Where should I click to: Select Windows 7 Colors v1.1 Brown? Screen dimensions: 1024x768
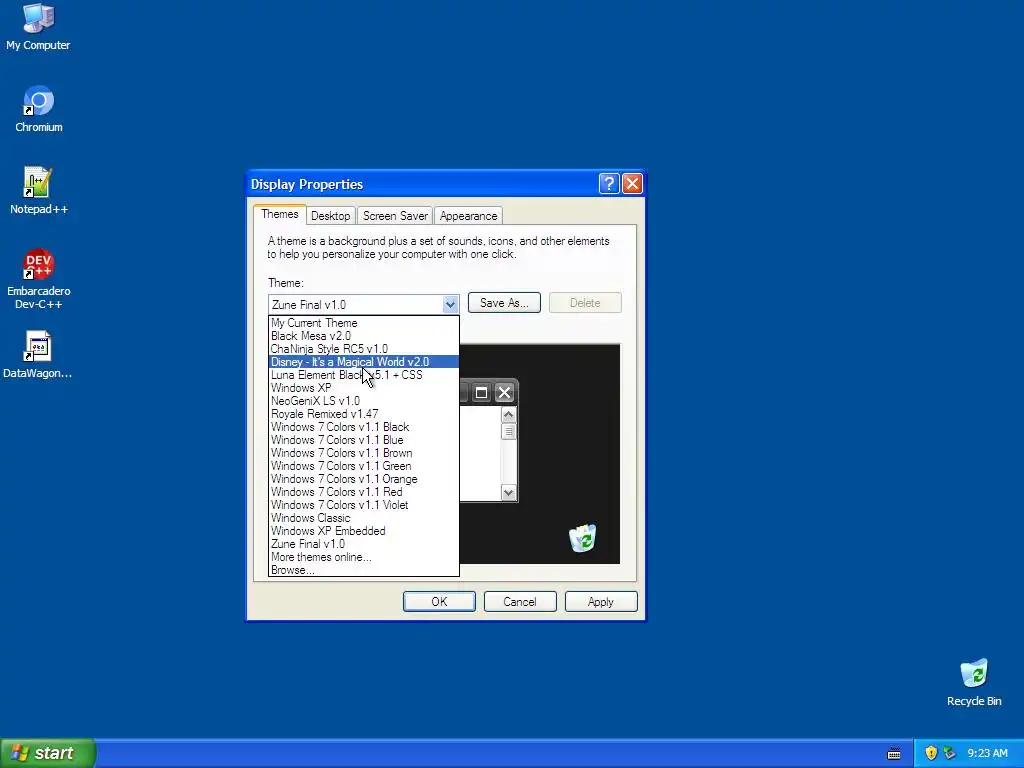(364, 453)
